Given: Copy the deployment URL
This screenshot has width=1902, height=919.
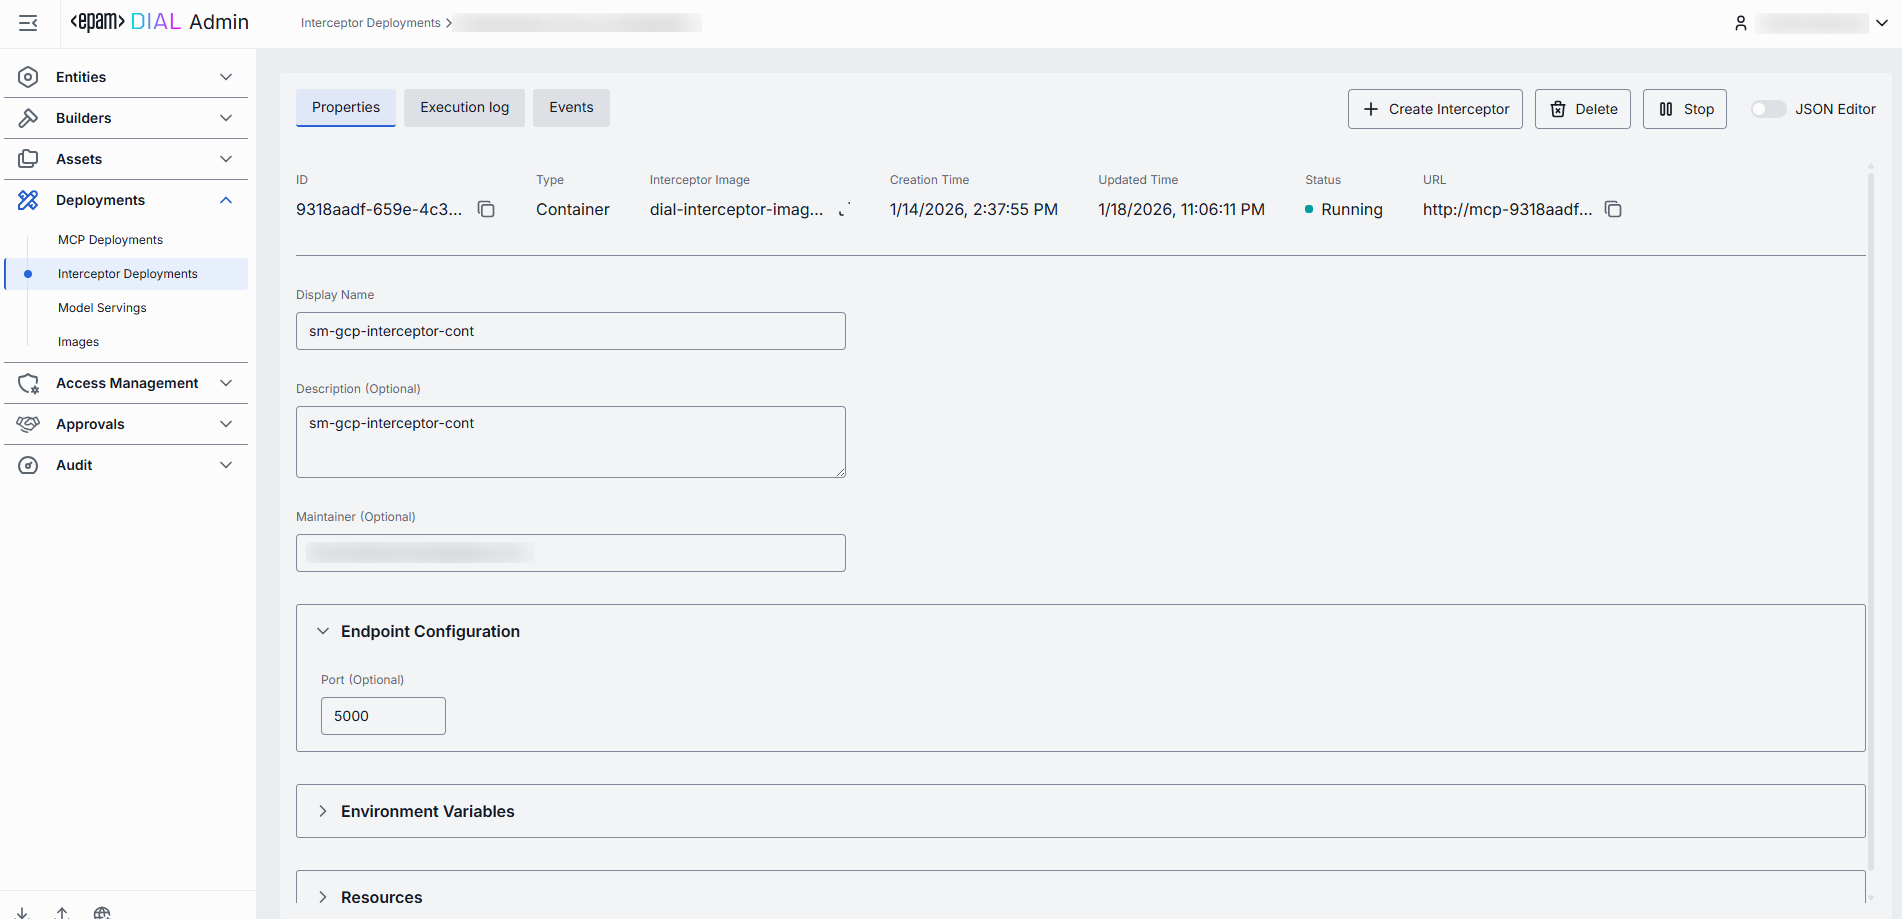Looking at the screenshot, I should coord(1613,209).
